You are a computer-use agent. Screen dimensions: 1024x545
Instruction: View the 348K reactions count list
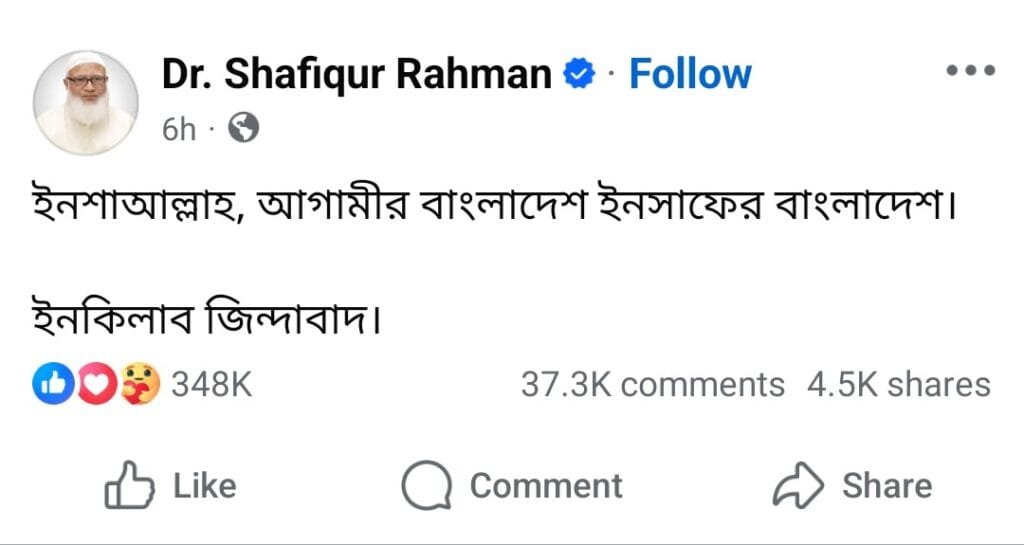211,385
